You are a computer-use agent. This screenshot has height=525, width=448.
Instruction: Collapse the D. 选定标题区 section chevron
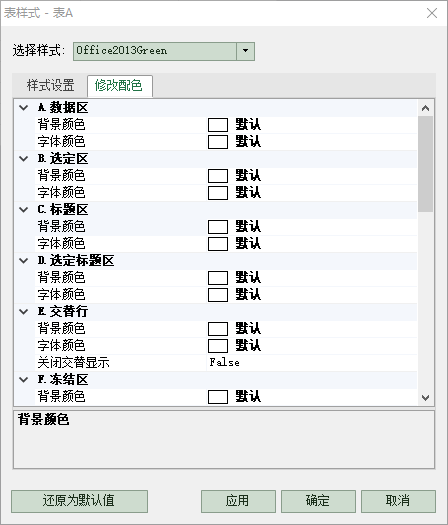coord(23,260)
